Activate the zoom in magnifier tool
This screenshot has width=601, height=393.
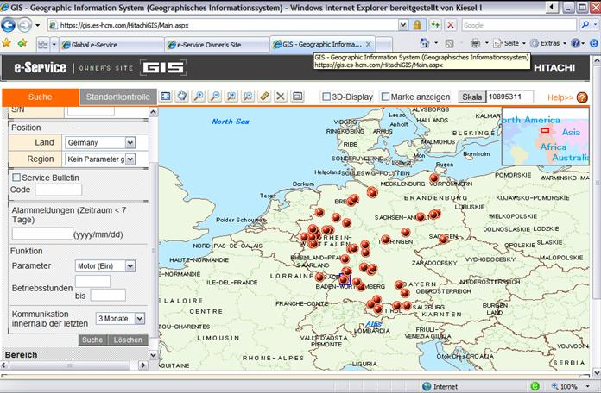coord(199,96)
